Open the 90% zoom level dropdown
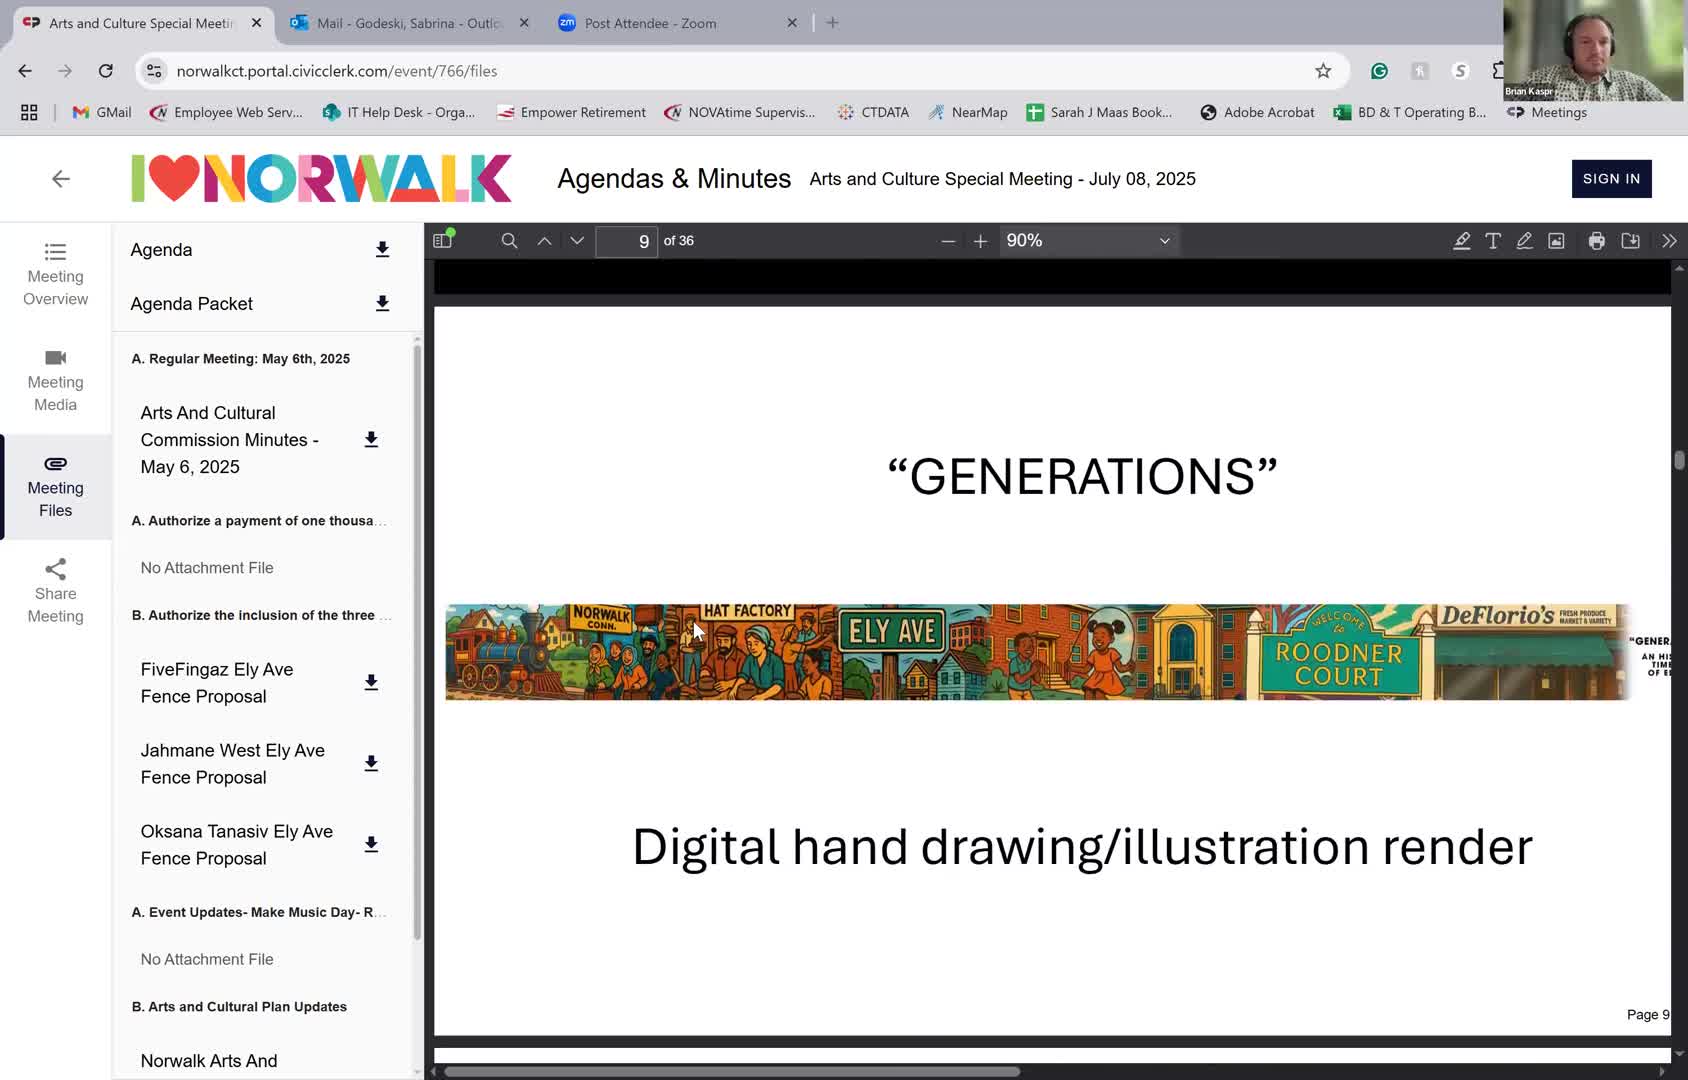The height and width of the screenshot is (1080, 1688). pyautogui.click(x=1088, y=240)
